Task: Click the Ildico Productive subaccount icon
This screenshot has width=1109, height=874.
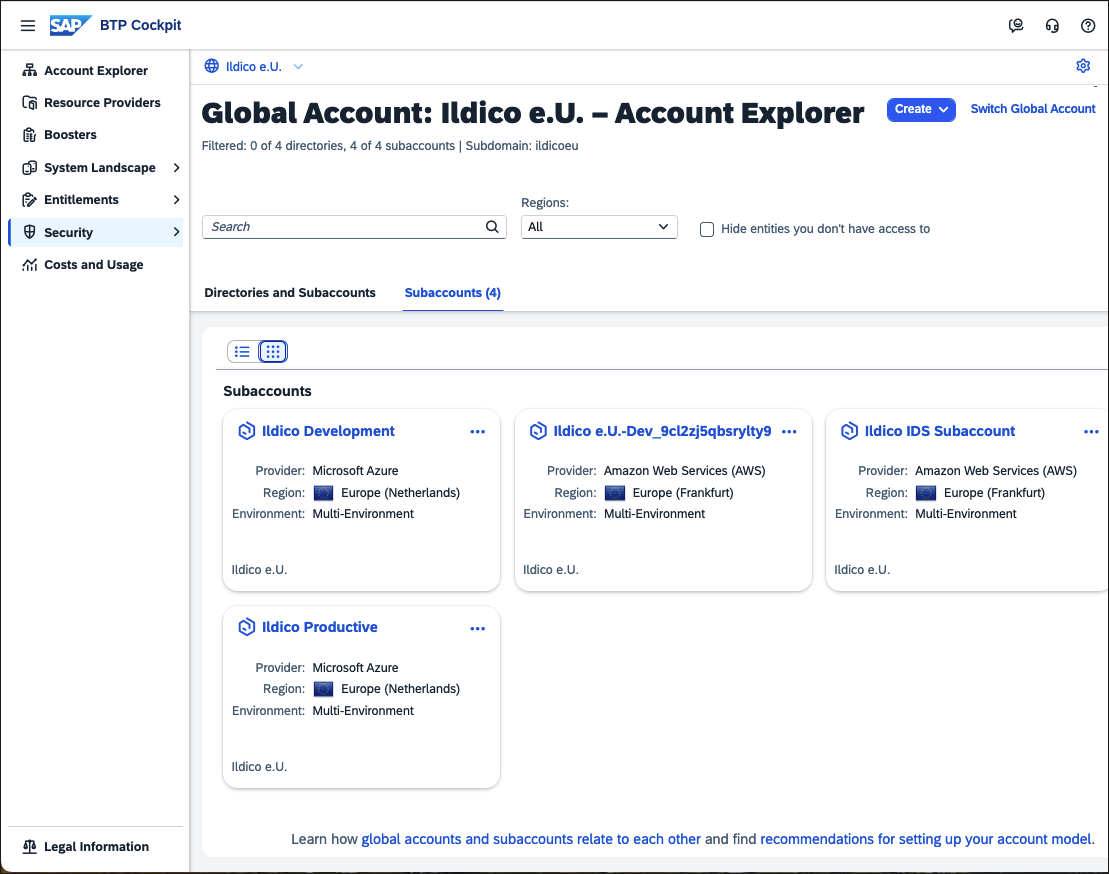Action: [x=246, y=627]
